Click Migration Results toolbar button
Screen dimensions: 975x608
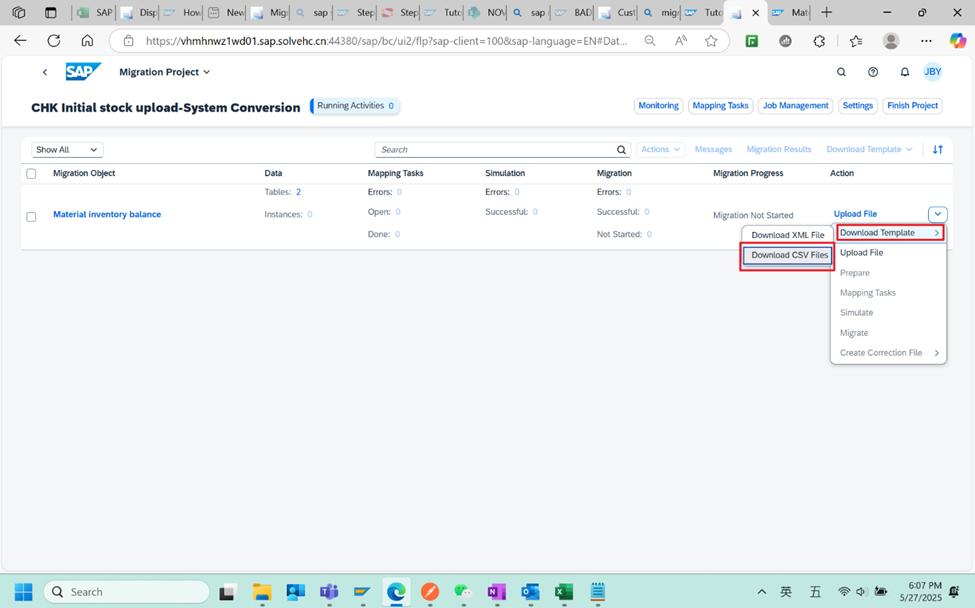(779, 149)
